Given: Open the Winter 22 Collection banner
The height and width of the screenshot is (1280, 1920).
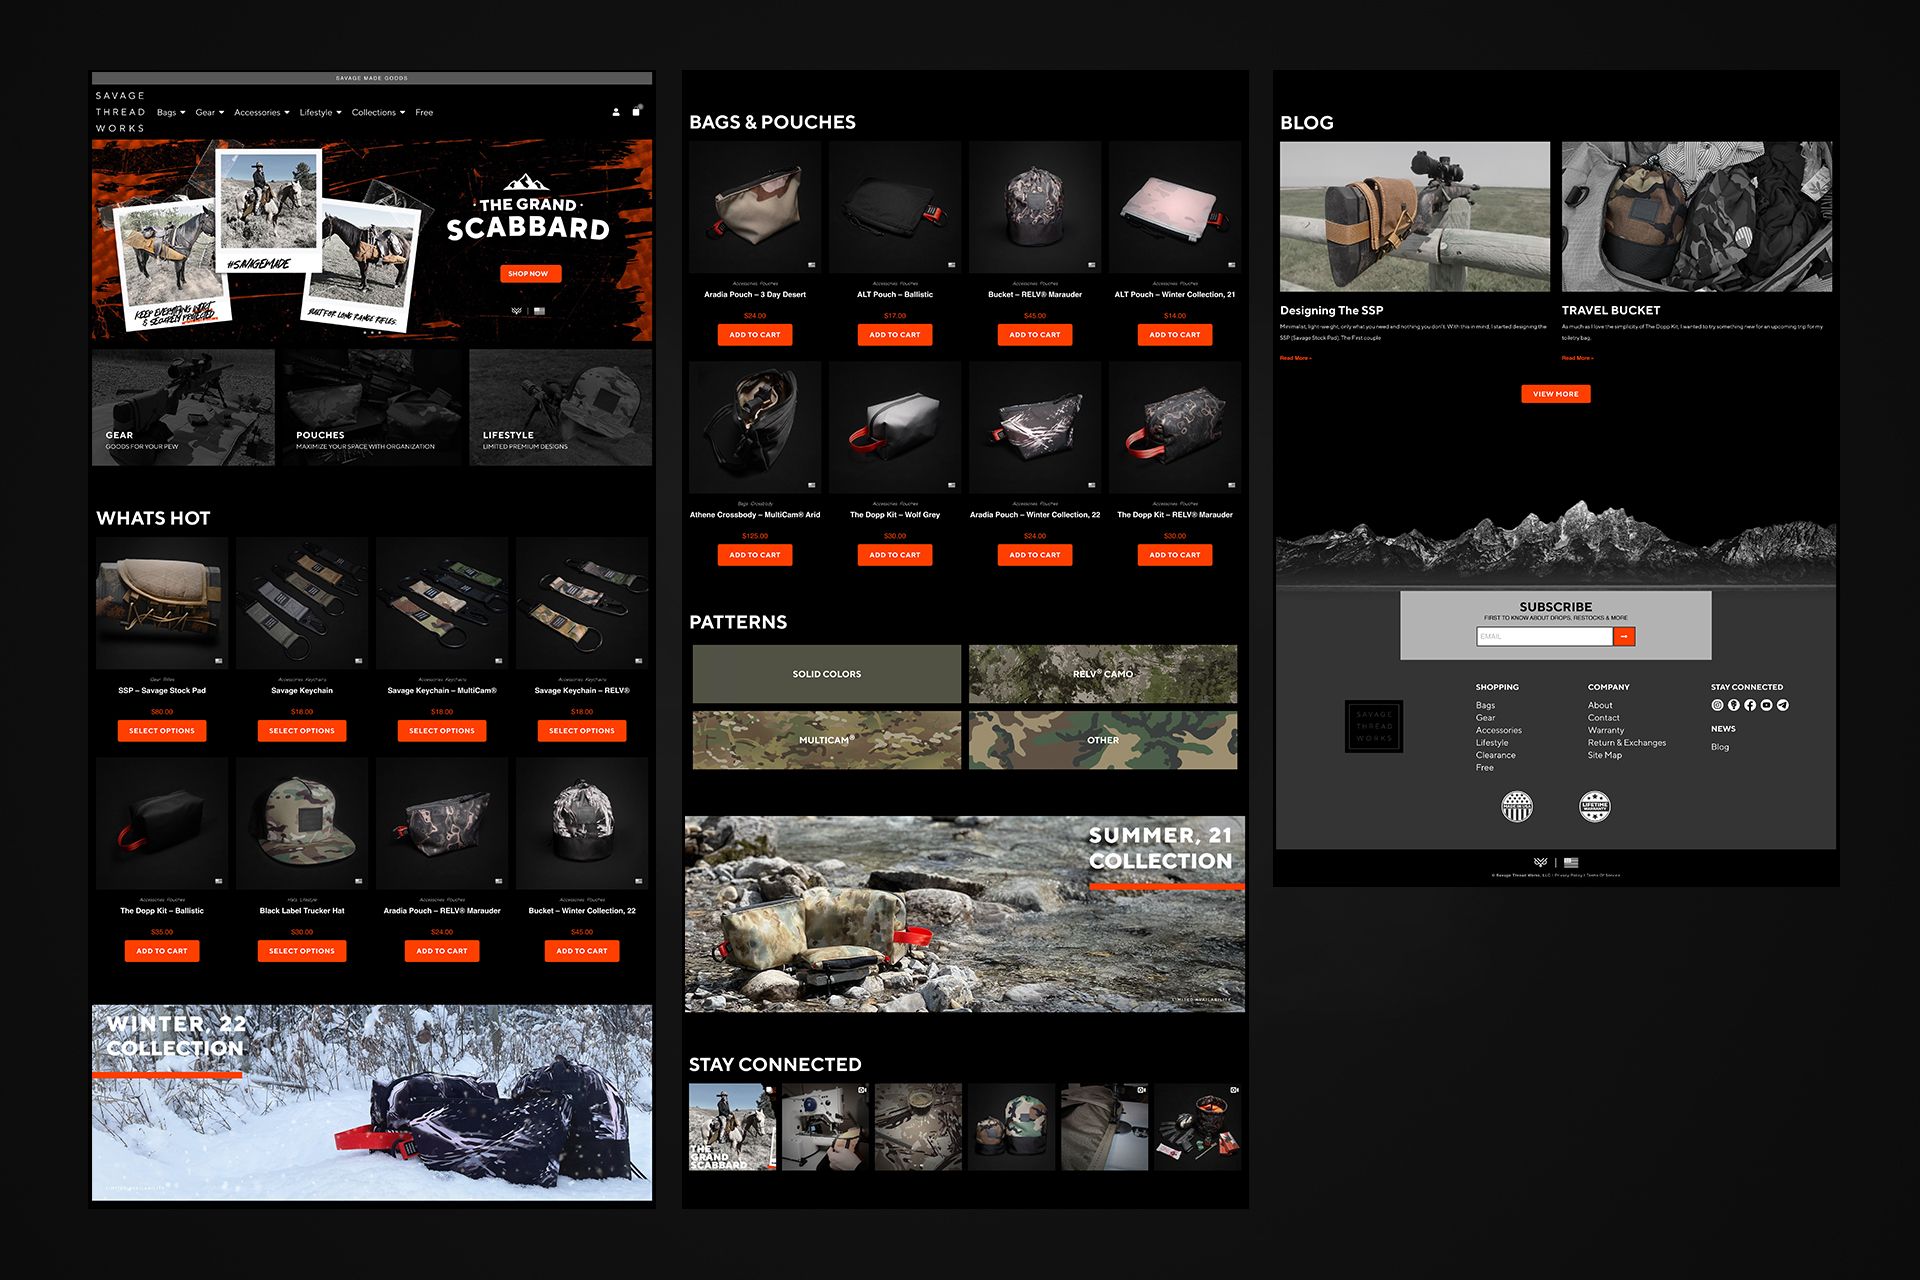Looking at the screenshot, I should 372,1102.
